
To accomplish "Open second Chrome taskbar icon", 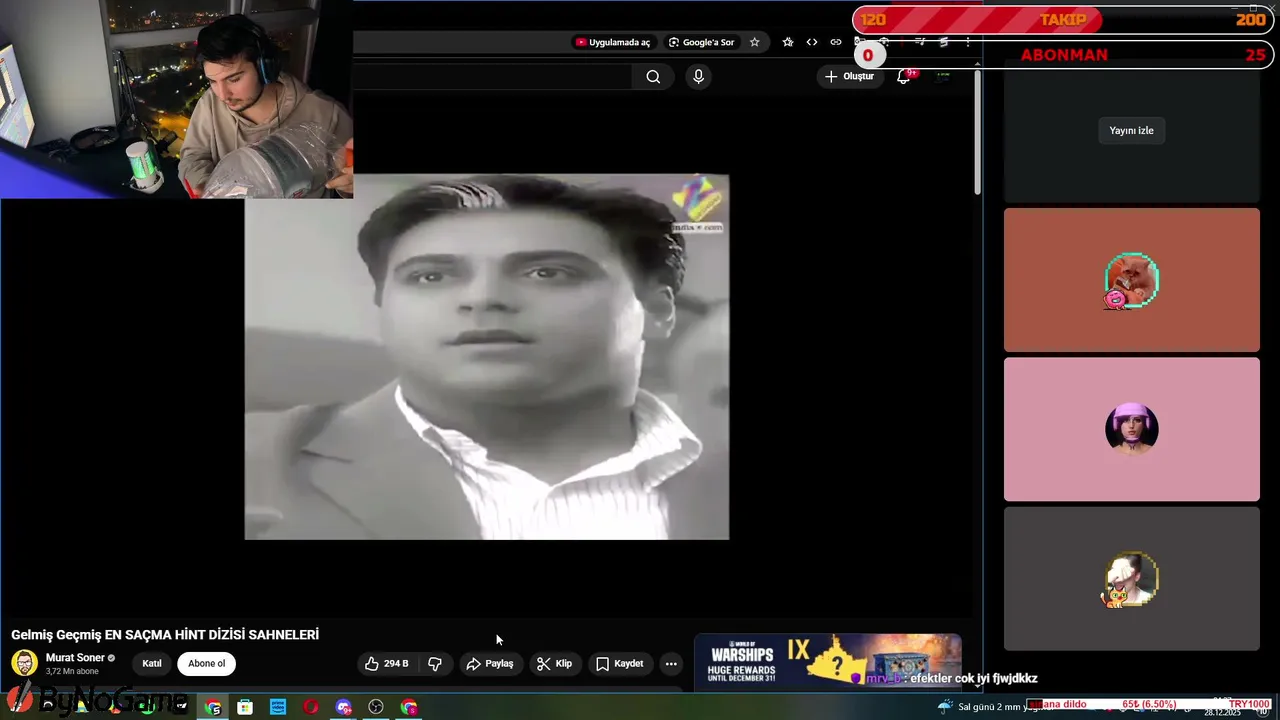I will coord(409,707).
